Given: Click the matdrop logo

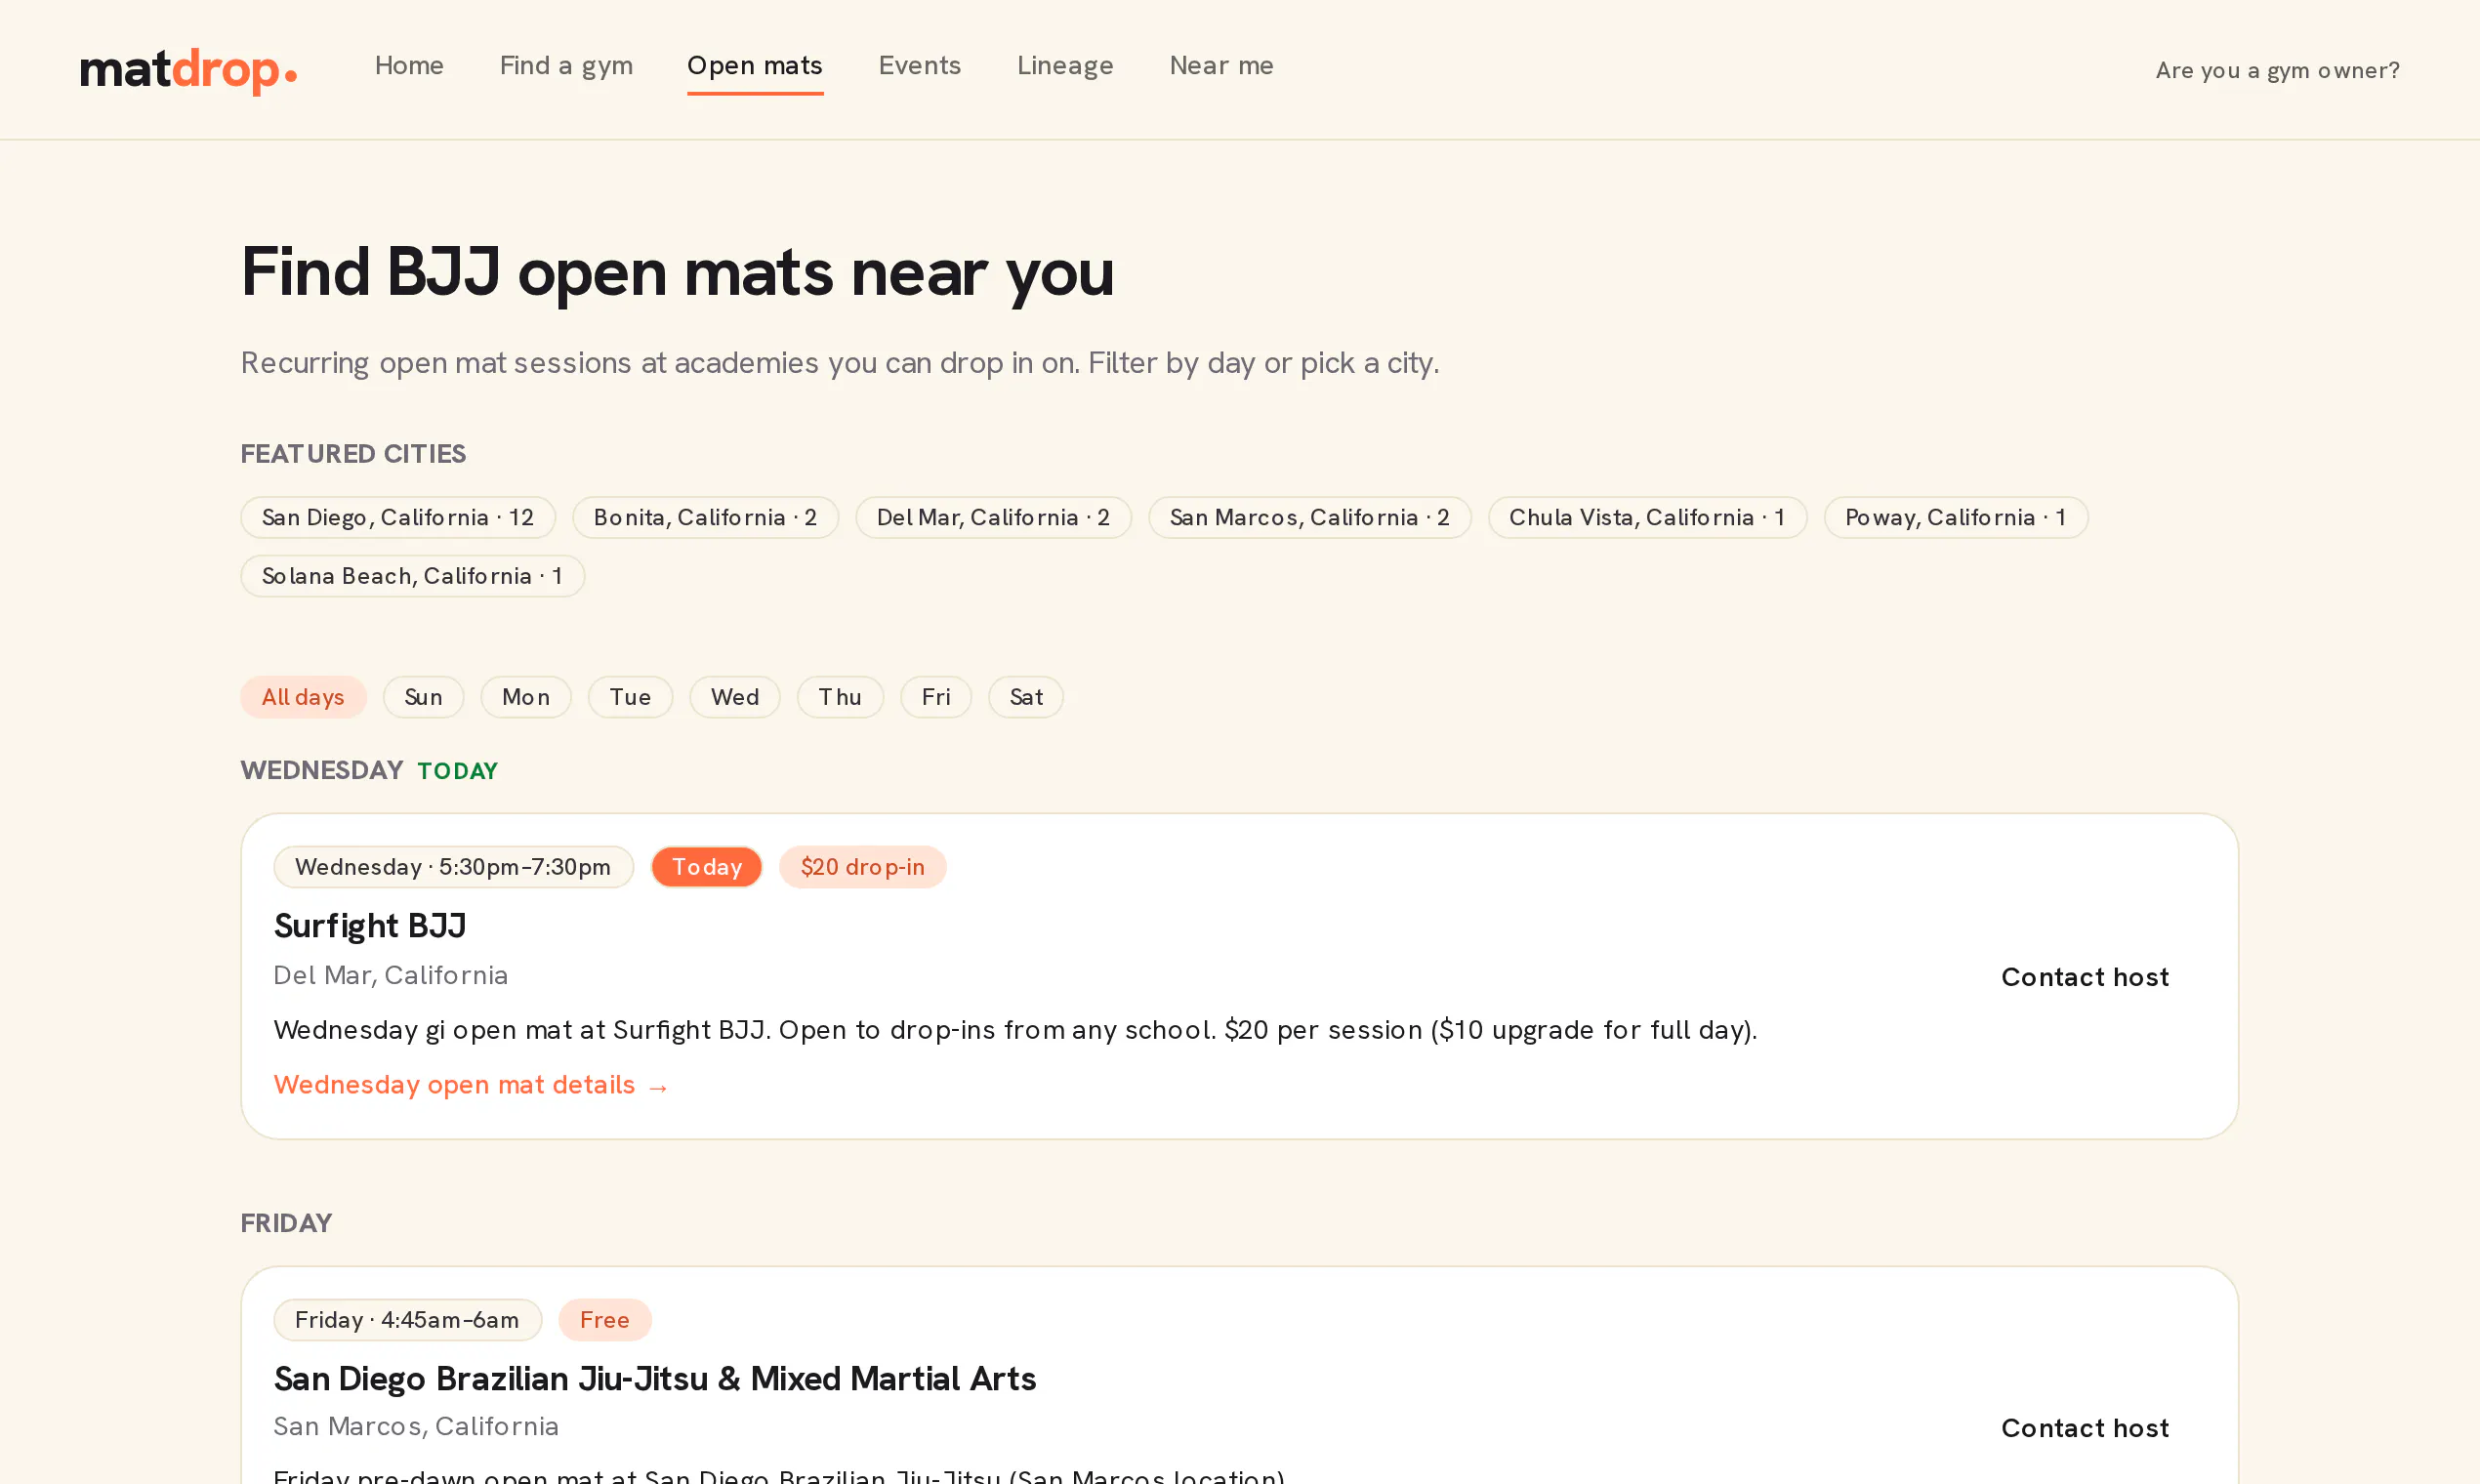Looking at the screenshot, I should 188,70.
